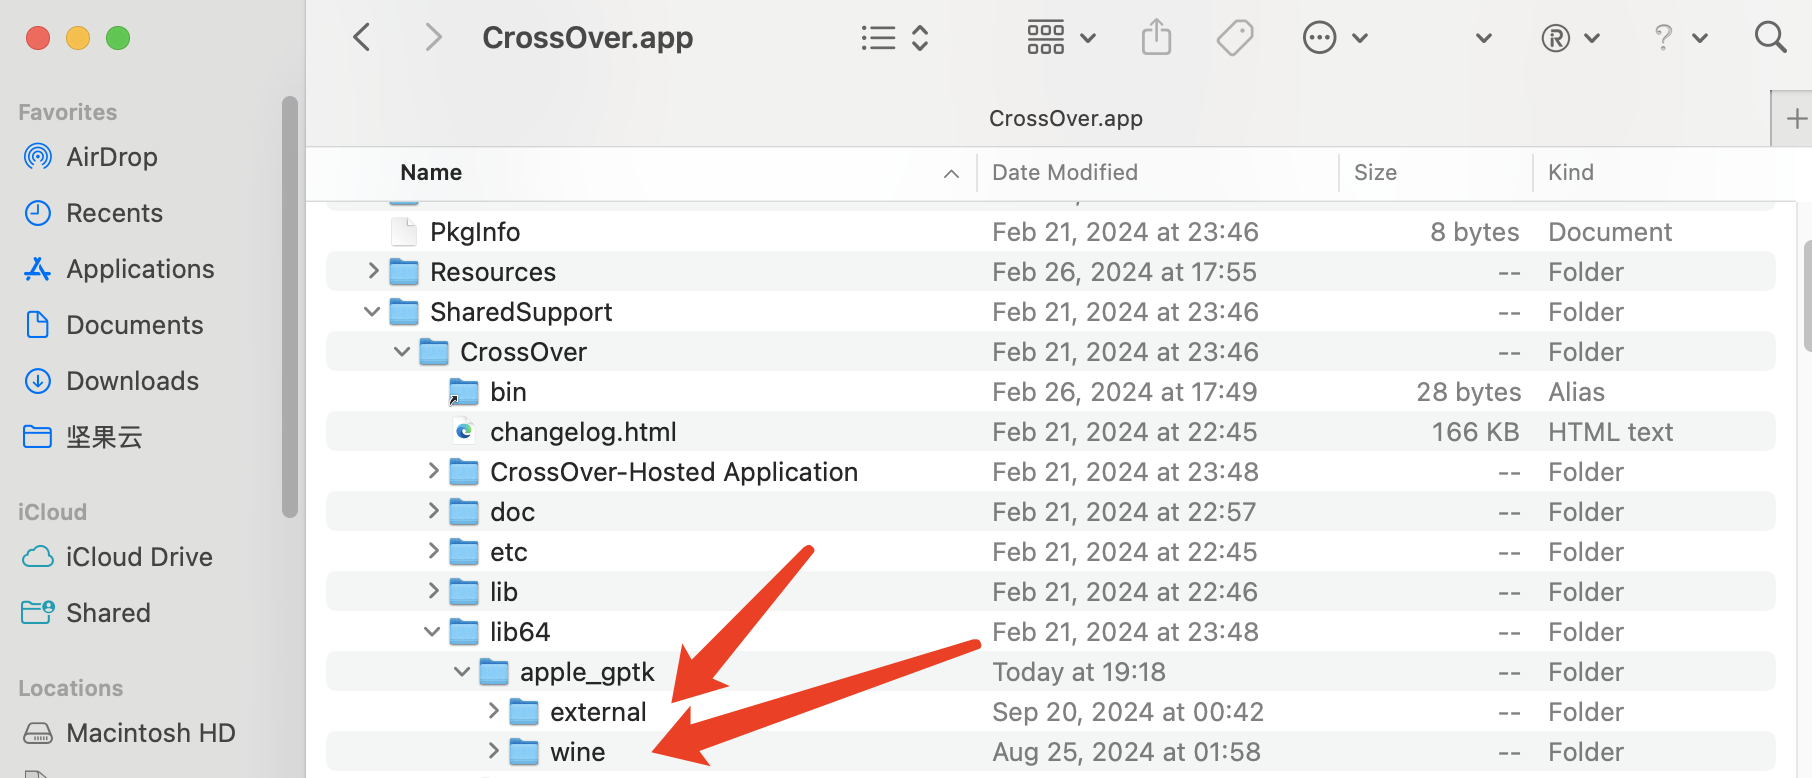Click the "28 bytes" size value
This screenshot has width=1812, height=778.
coord(1468,392)
